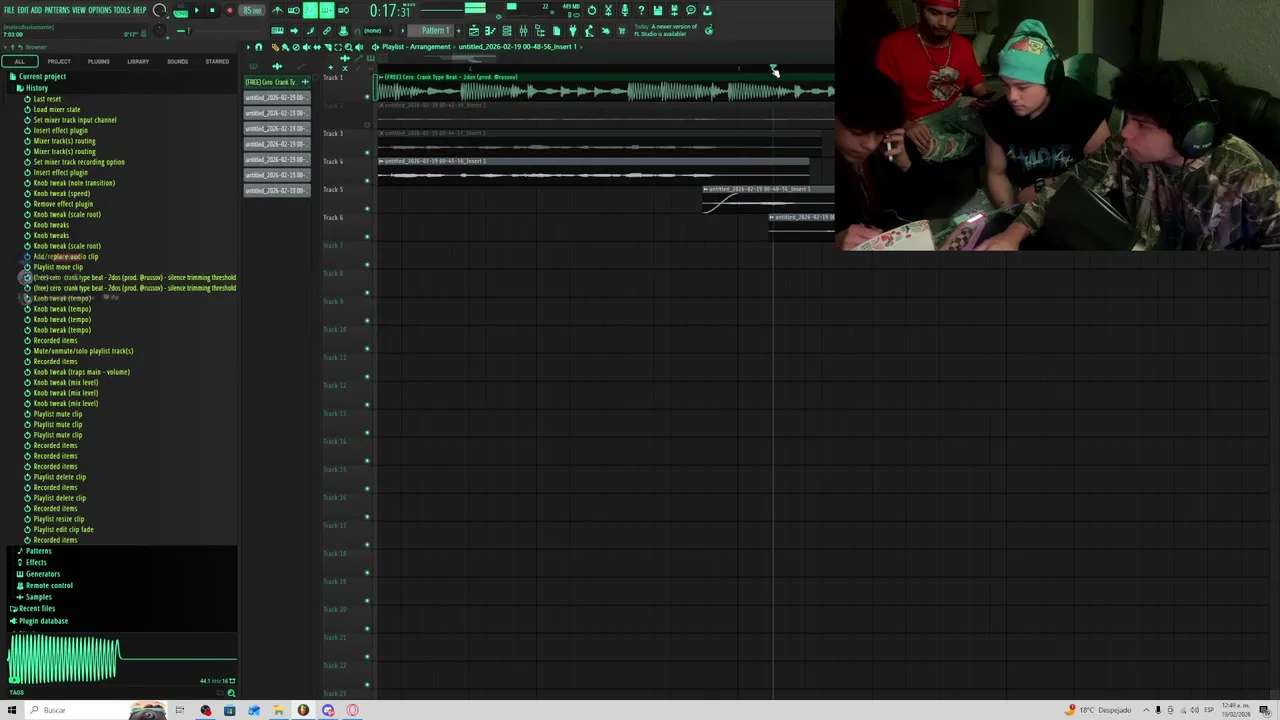
Task: Click the tempo 85.000 display
Action: pos(250,10)
